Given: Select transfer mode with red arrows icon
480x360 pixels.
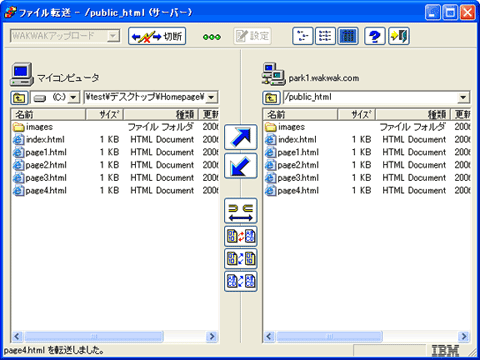Looking at the screenshot, I should point(241,236).
